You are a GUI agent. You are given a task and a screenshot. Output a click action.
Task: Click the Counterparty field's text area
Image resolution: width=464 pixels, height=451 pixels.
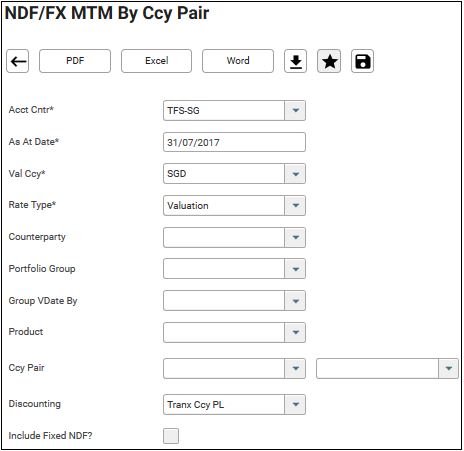click(224, 237)
